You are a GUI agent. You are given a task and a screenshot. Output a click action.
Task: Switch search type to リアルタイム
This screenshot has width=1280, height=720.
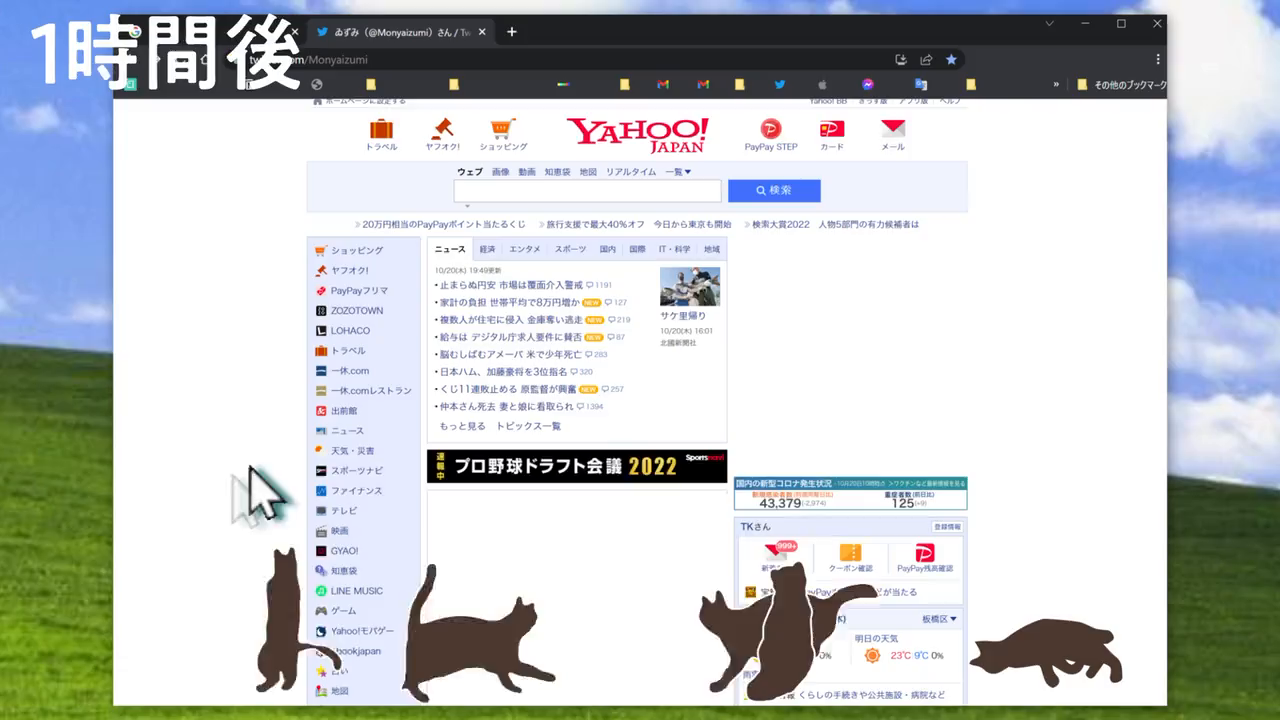click(x=631, y=172)
